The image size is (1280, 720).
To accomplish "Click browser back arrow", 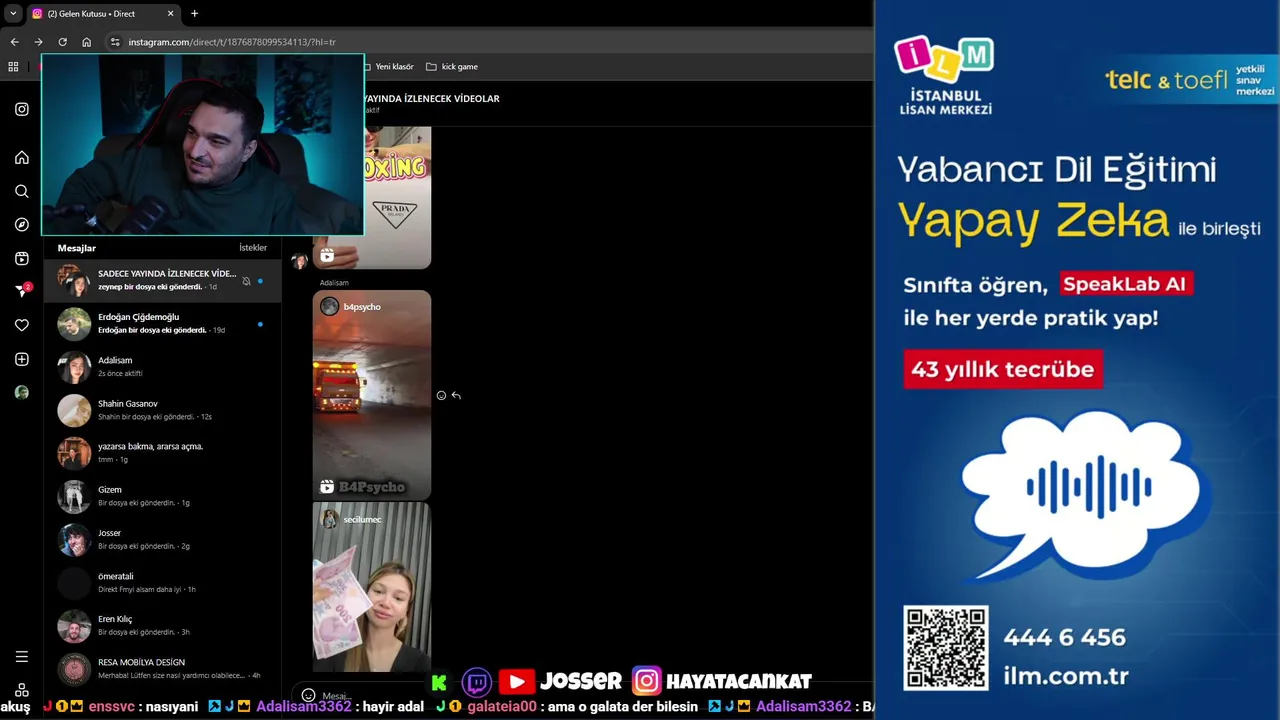I will [x=14, y=42].
